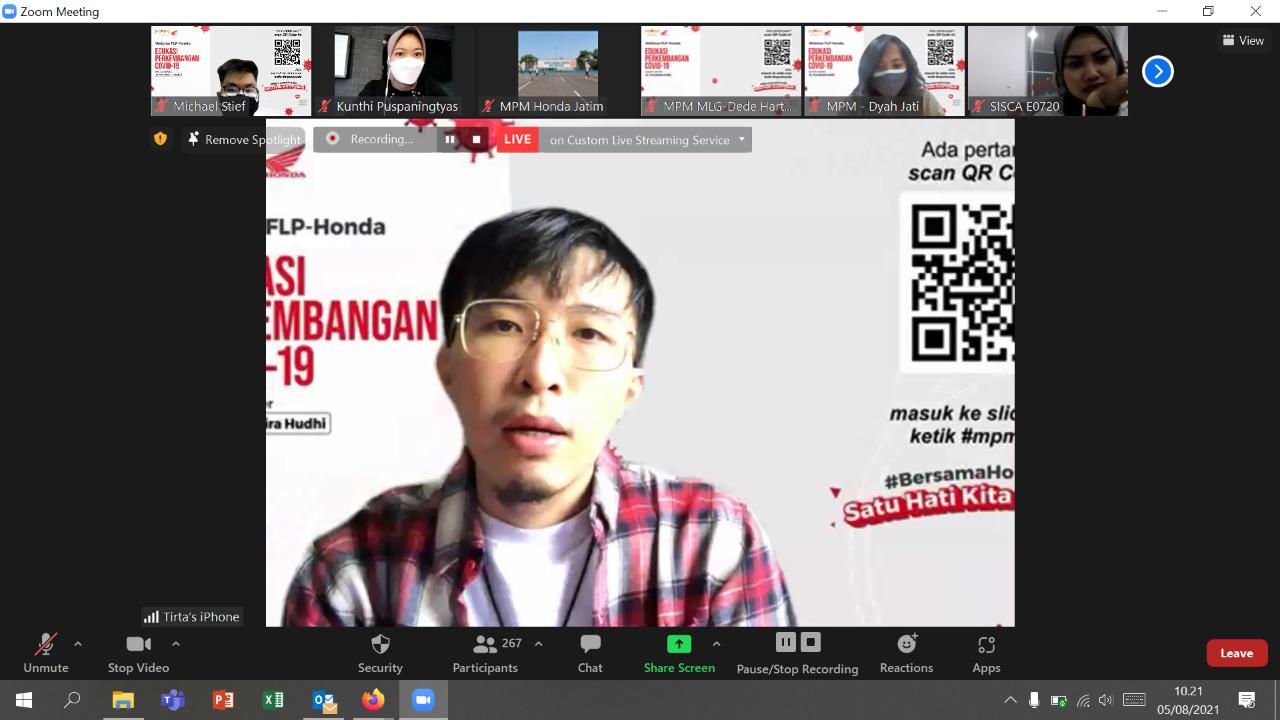Viewport: 1280px width, 720px height.
Task: Open Security shield options
Action: point(380,654)
